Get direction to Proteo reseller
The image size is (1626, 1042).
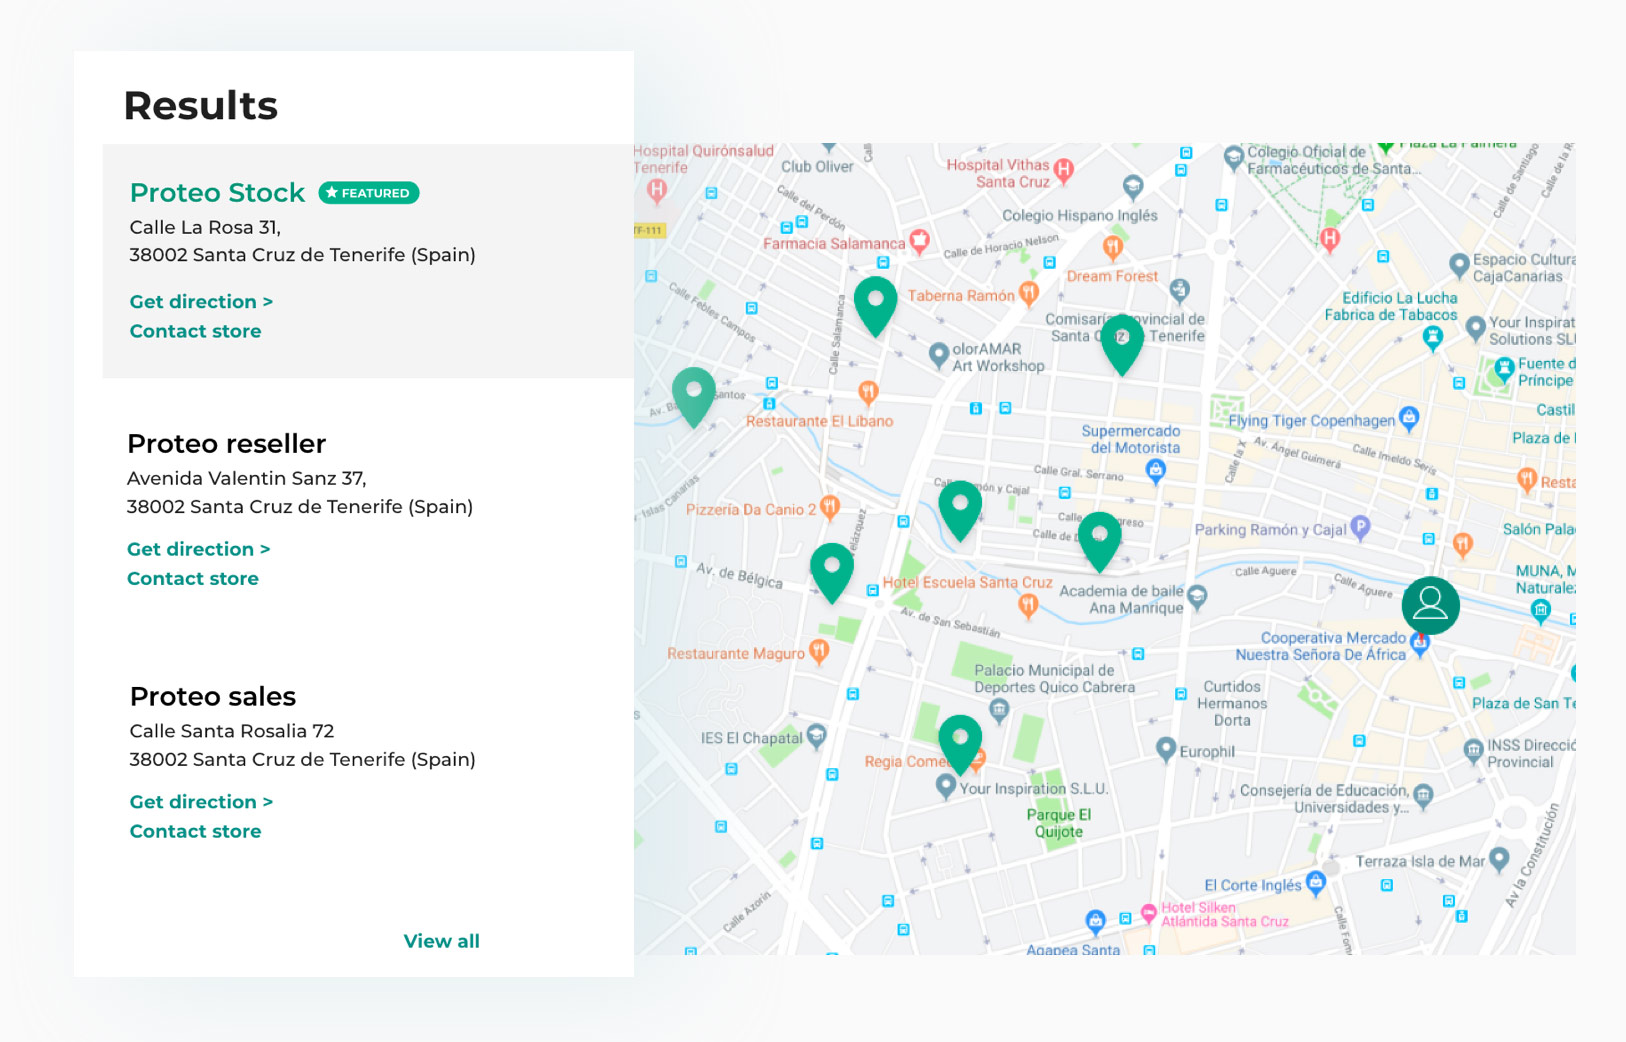pyautogui.click(x=198, y=549)
